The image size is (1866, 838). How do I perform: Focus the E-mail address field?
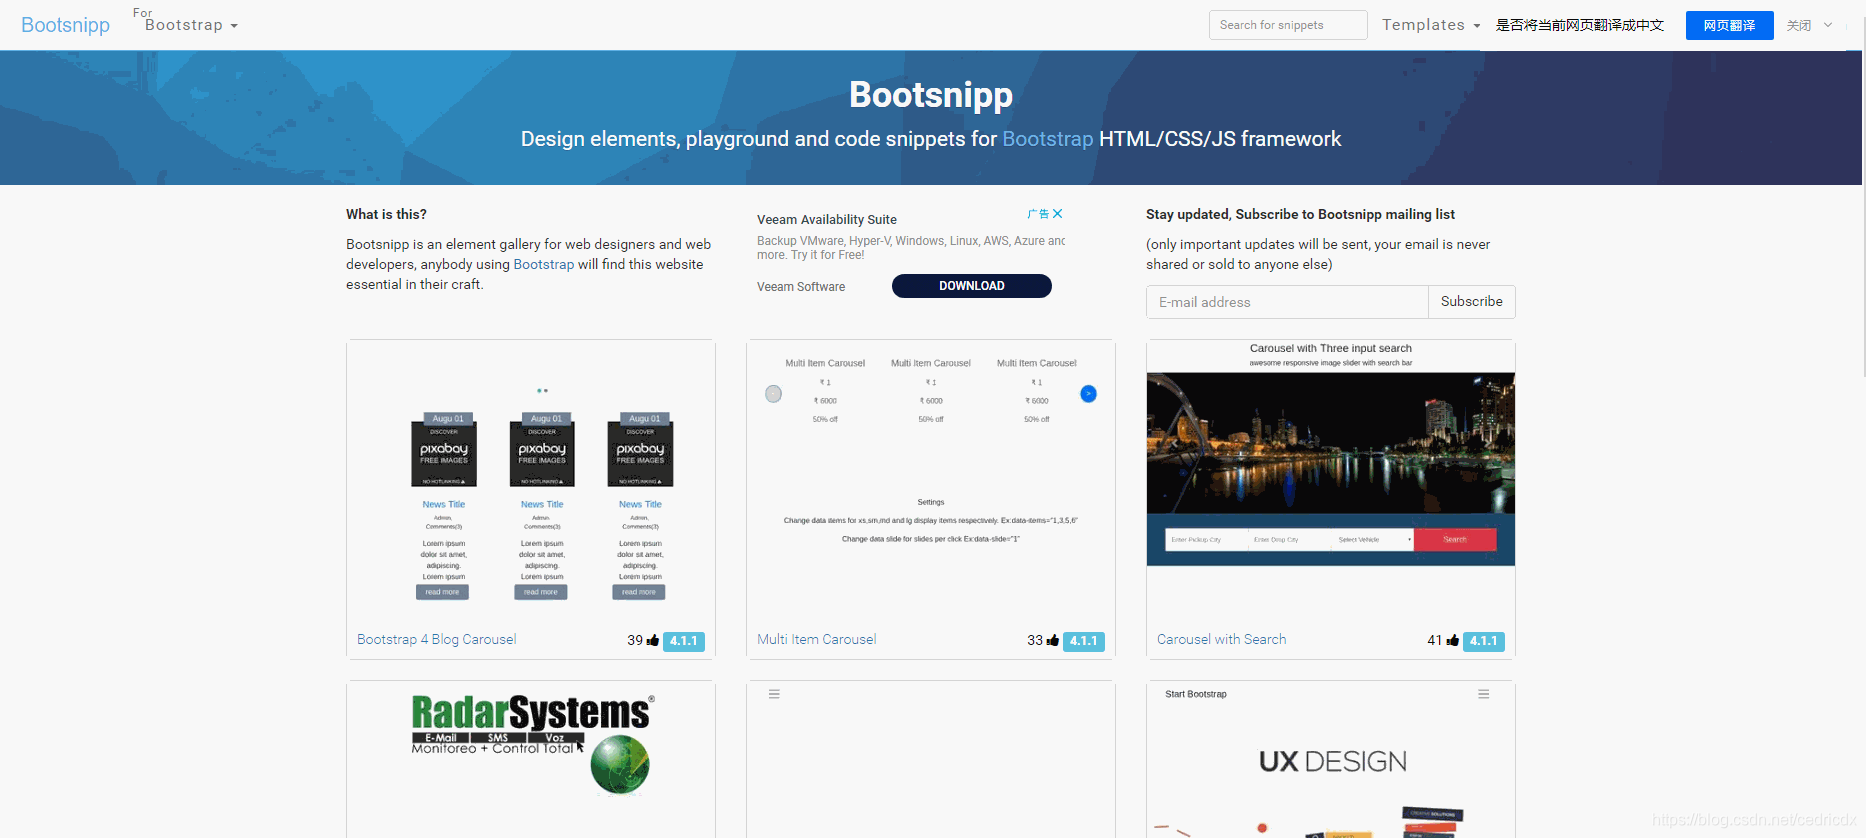tap(1287, 302)
